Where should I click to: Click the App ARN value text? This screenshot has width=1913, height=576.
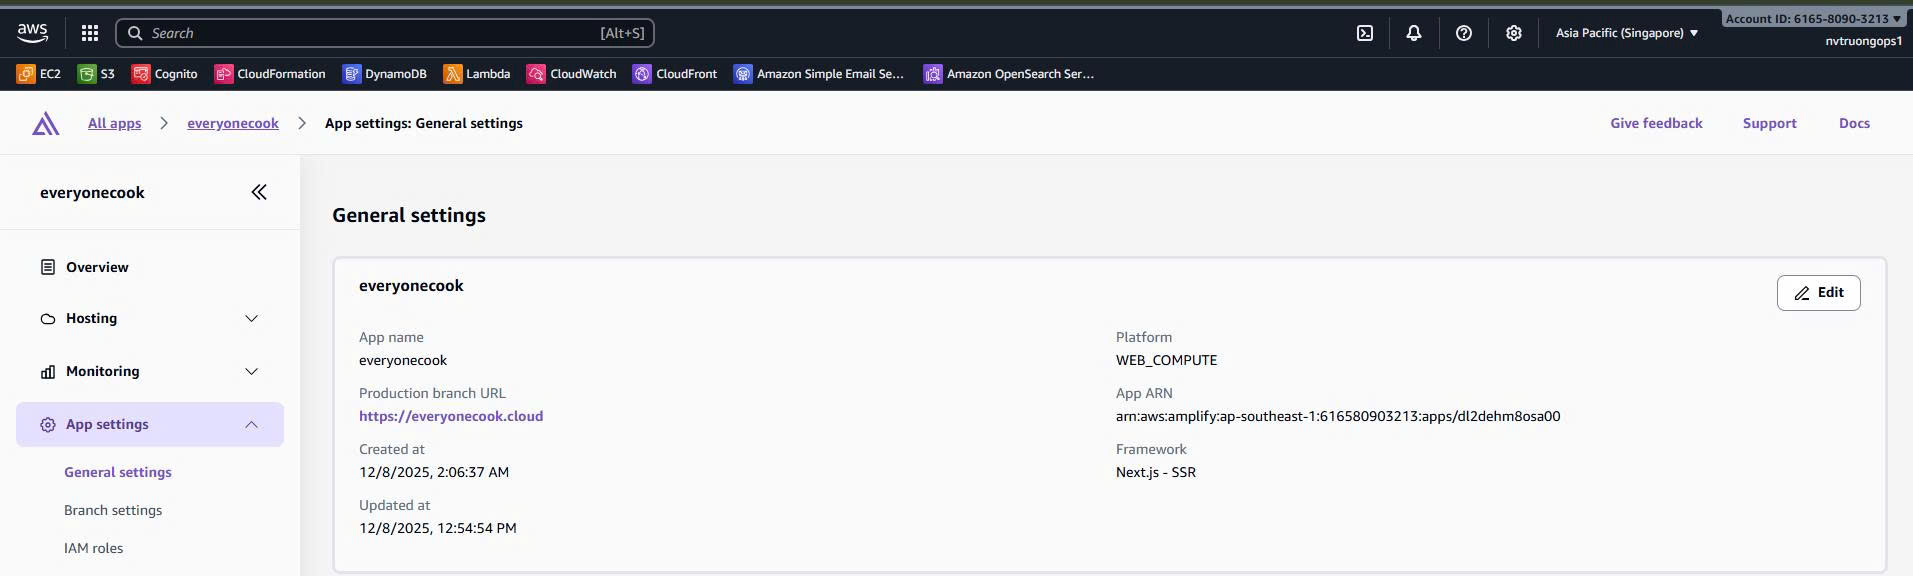click(1338, 416)
